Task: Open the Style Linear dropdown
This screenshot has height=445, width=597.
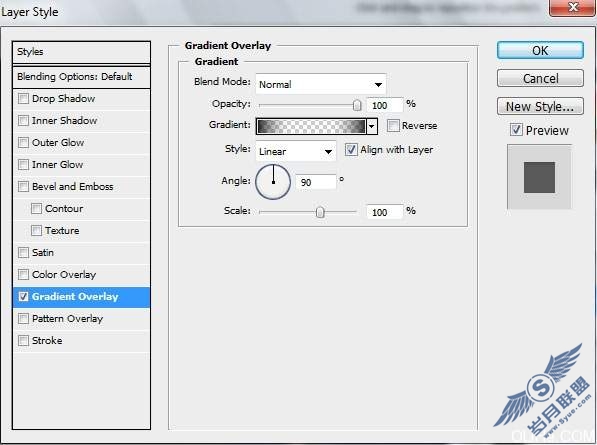Action: click(295, 151)
